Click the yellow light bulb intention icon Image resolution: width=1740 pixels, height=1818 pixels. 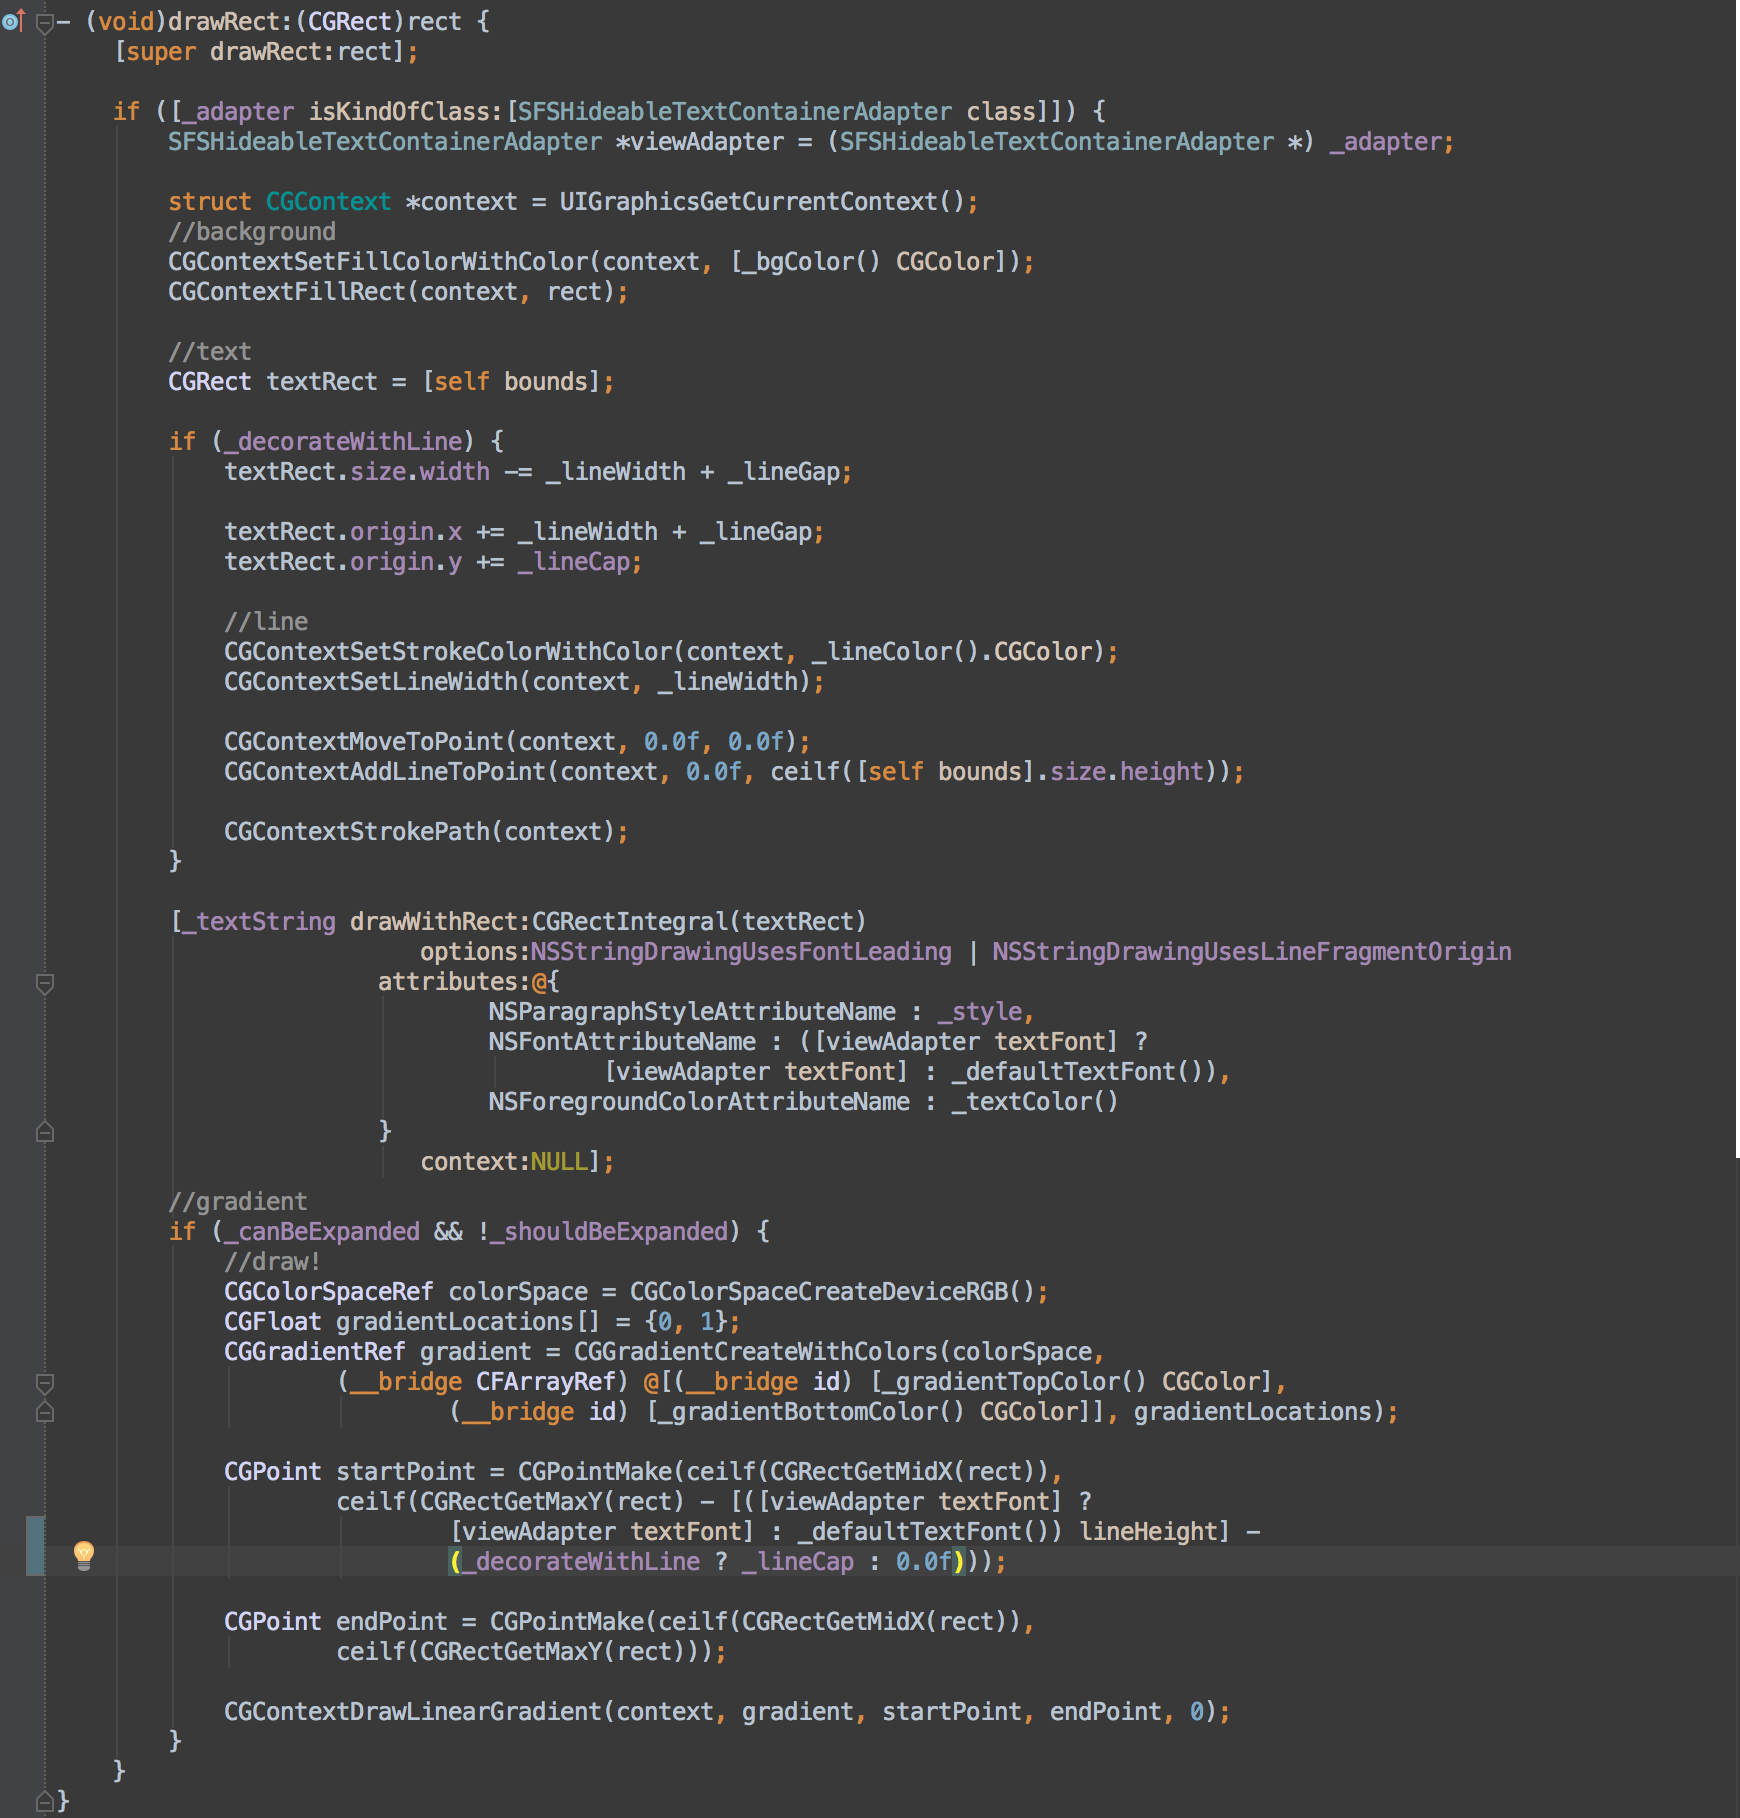pos(84,1555)
